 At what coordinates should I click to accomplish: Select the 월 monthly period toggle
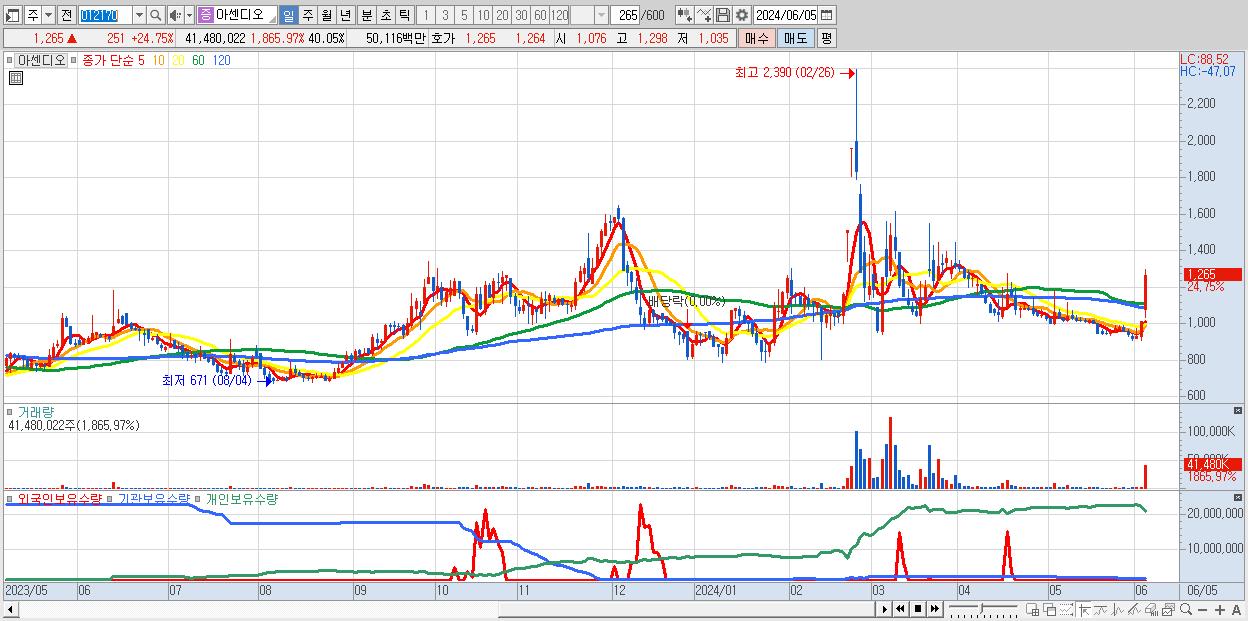[x=326, y=15]
